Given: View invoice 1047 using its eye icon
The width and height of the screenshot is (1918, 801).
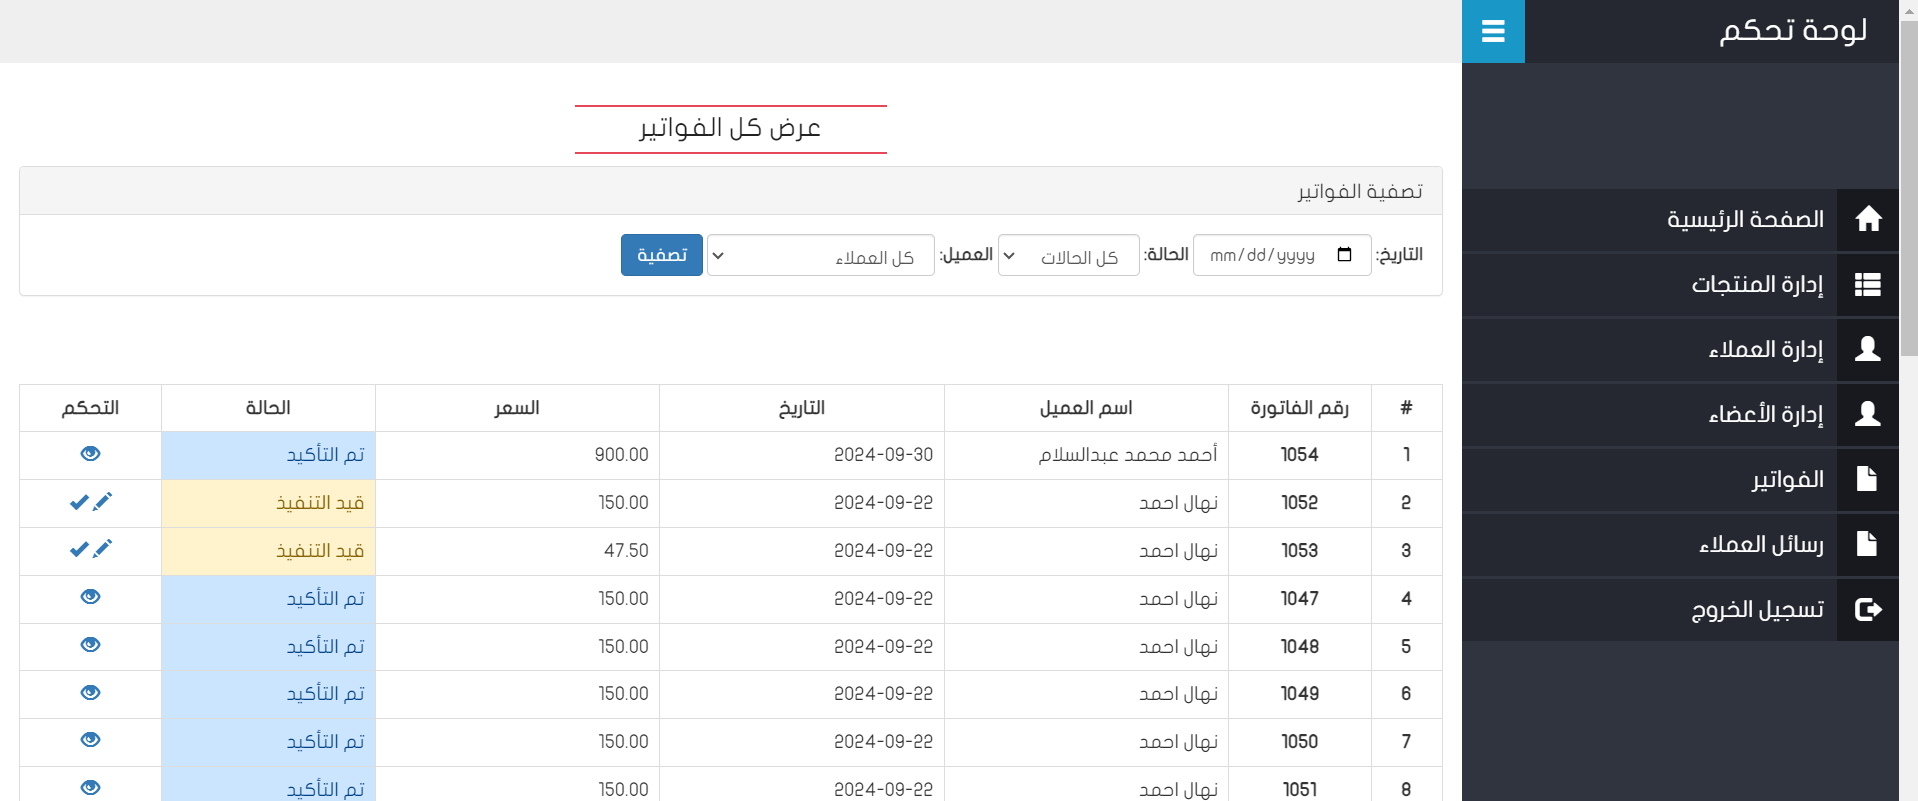Looking at the screenshot, I should 90,597.
